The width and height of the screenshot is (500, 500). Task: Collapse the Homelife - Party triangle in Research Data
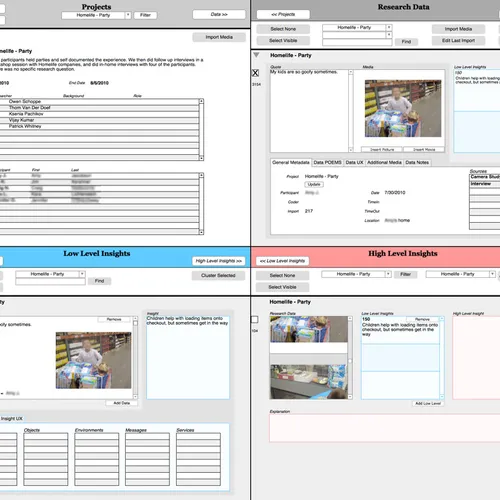256,55
